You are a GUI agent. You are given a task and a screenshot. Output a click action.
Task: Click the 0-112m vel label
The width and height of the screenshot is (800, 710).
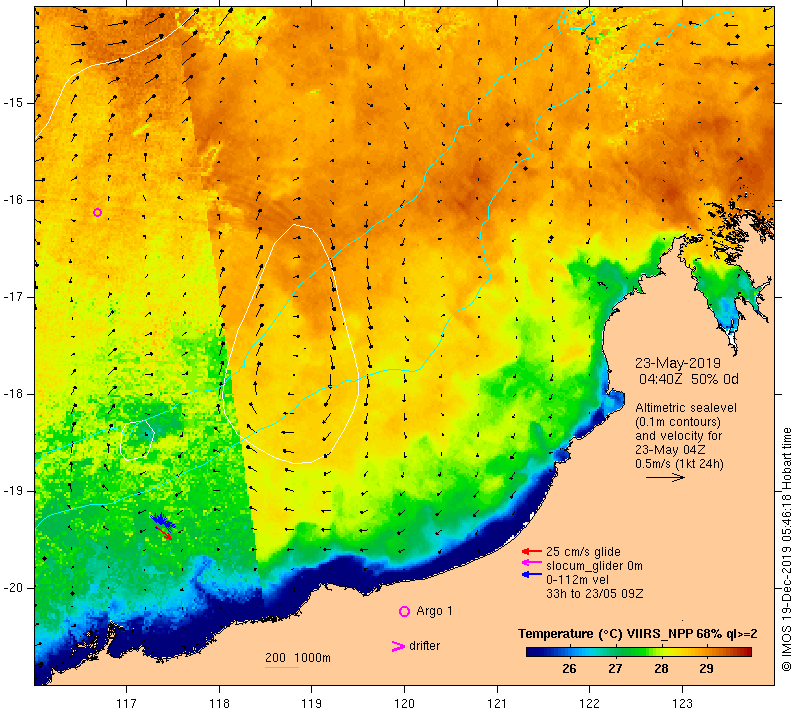pos(577,579)
